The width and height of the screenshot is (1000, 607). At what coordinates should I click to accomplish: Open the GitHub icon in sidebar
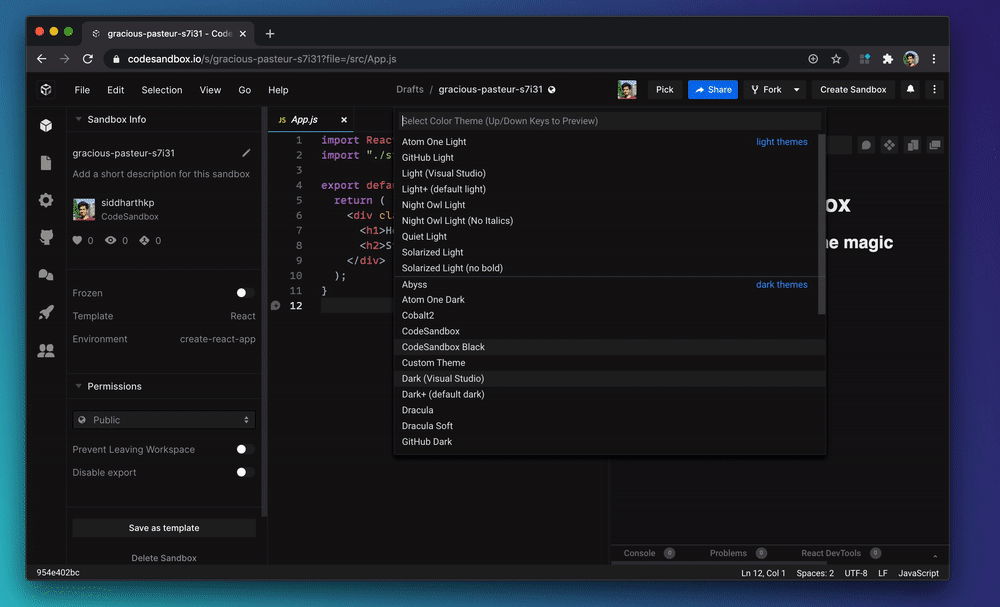click(46, 237)
